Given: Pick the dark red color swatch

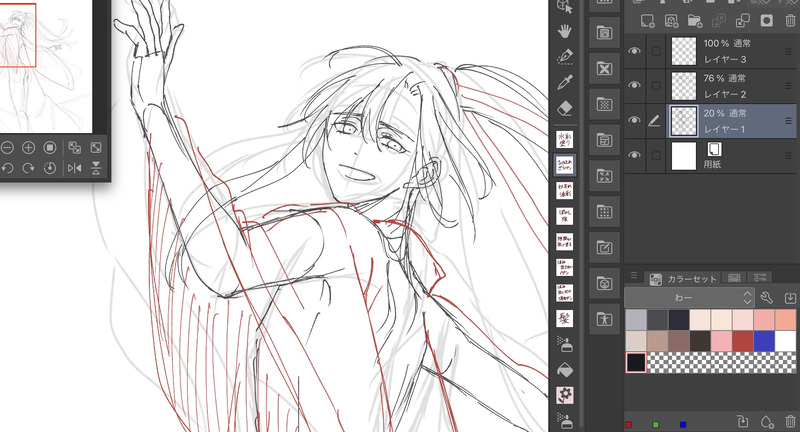Looking at the screenshot, I should click(x=742, y=341).
